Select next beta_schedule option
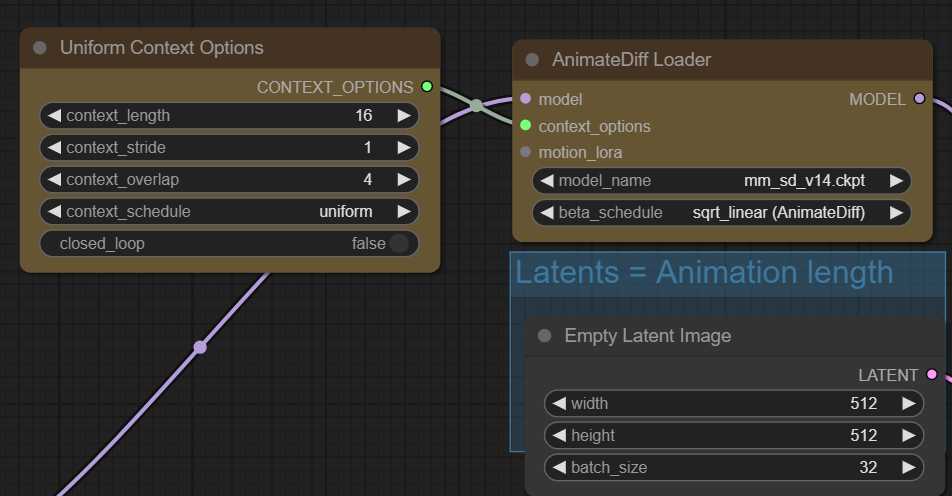 [896, 212]
